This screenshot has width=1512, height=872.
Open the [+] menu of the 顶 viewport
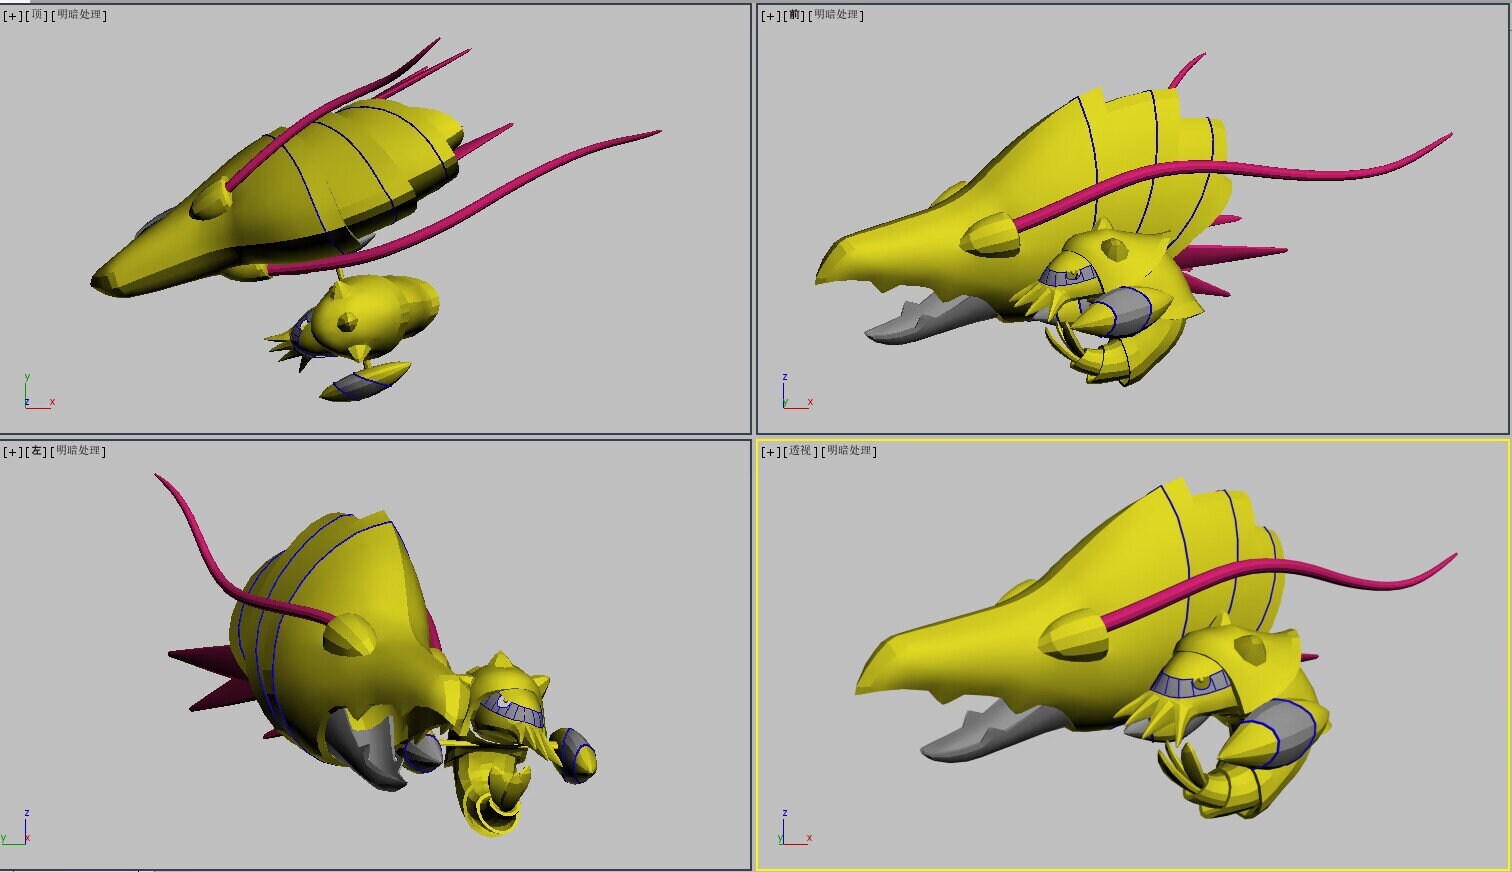coord(12,15)
